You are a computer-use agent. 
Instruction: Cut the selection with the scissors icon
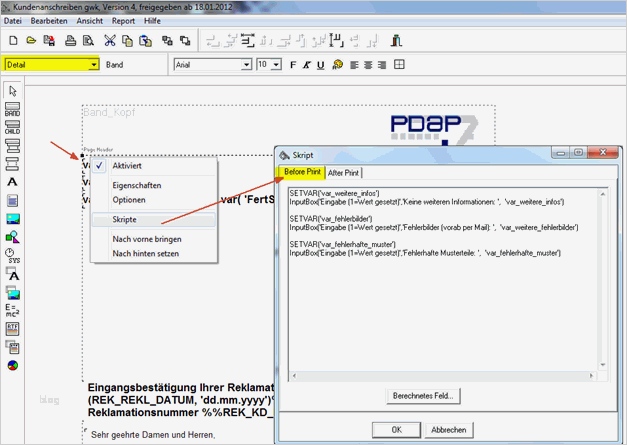click(x=110, y=40)
